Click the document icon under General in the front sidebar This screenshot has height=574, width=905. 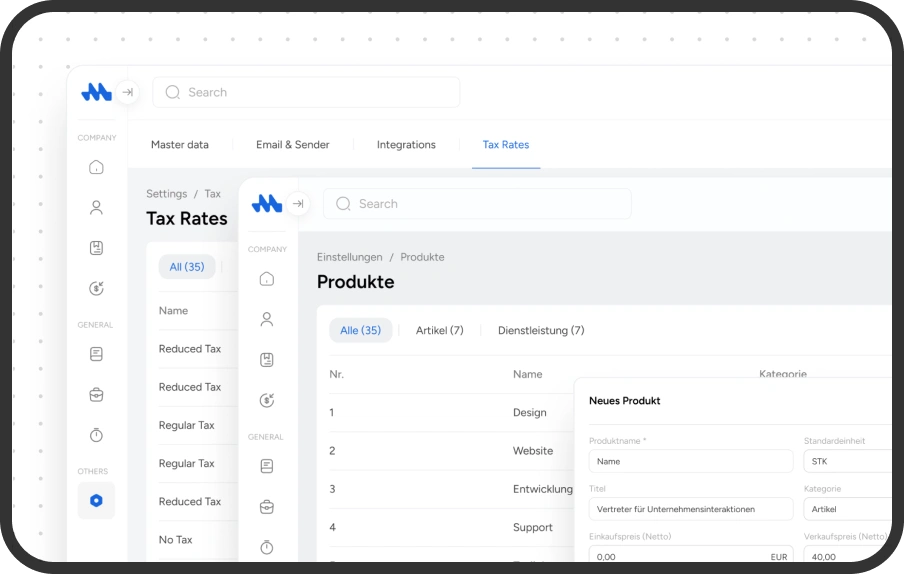(x=266, y=466)
